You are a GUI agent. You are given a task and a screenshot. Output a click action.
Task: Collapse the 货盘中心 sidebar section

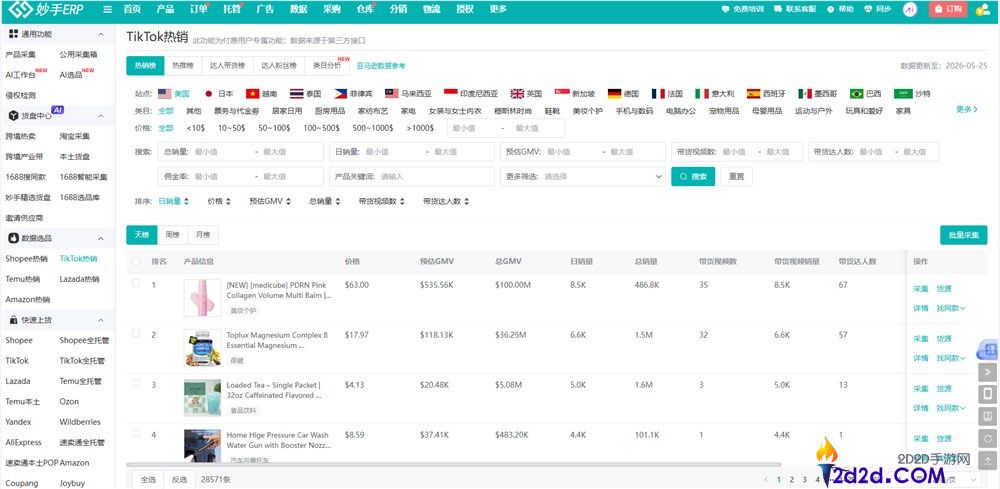tap(101, 116)
